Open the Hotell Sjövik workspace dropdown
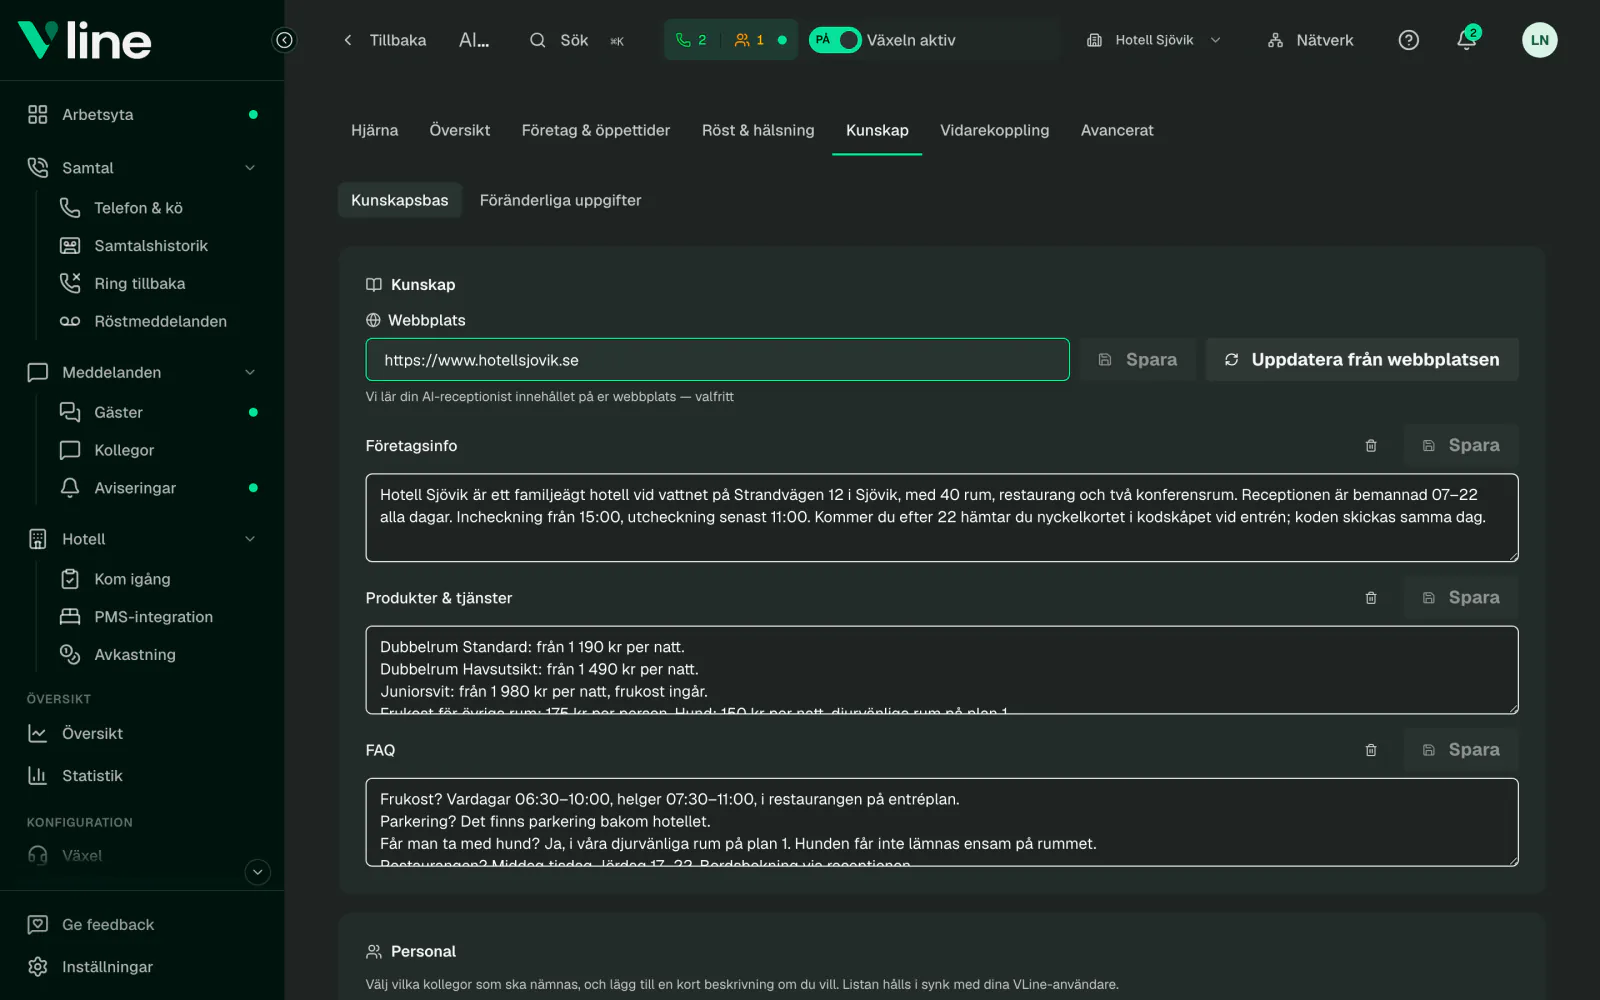 pos(1154,40)
